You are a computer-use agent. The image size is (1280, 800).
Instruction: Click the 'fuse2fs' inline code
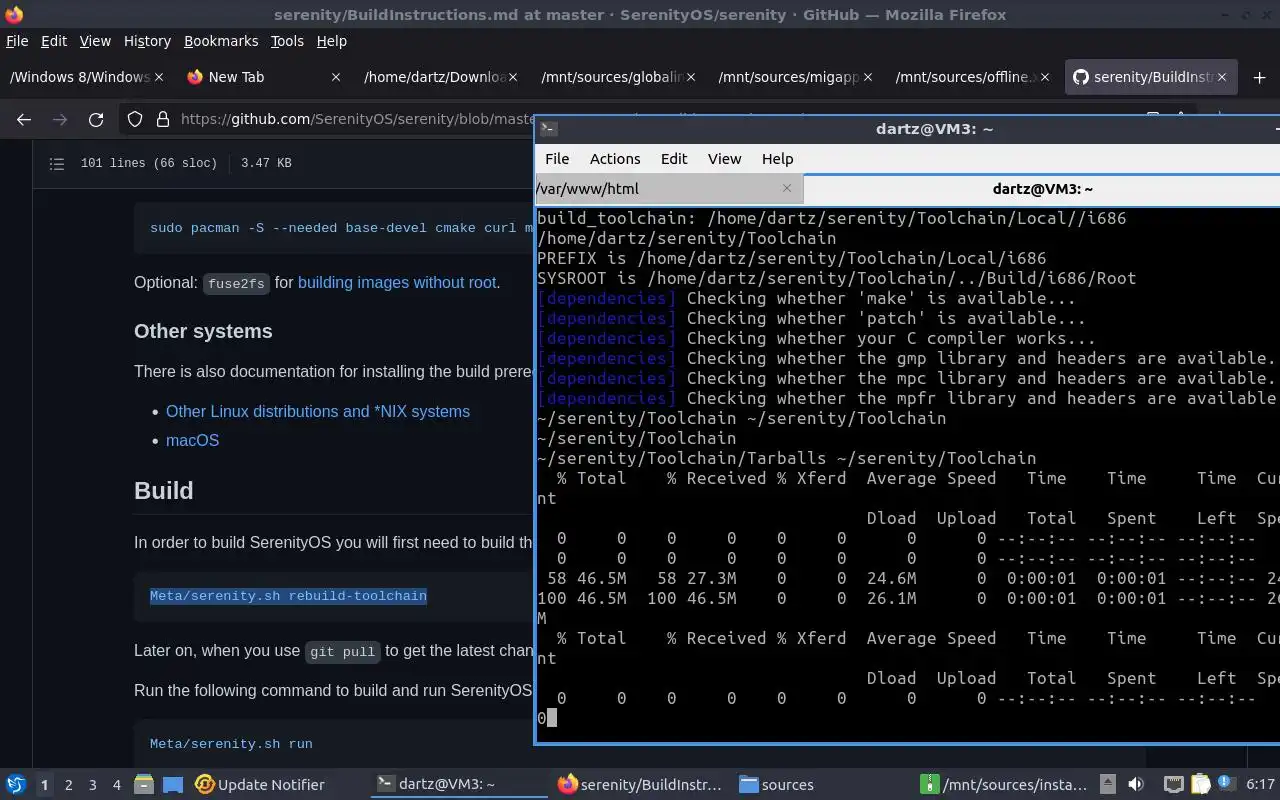[x=236, y=284]
